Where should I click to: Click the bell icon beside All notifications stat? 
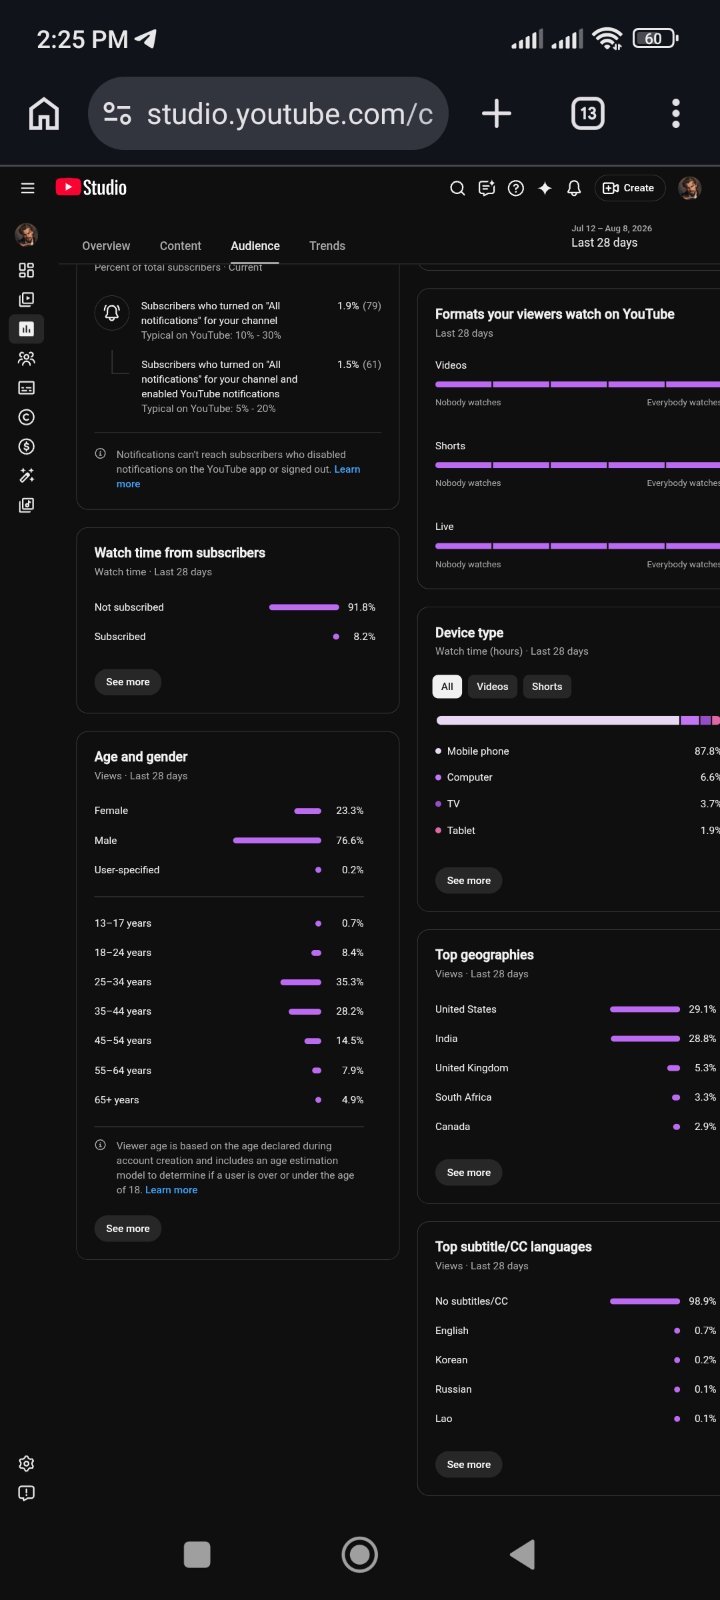click(x=112, y=313)
